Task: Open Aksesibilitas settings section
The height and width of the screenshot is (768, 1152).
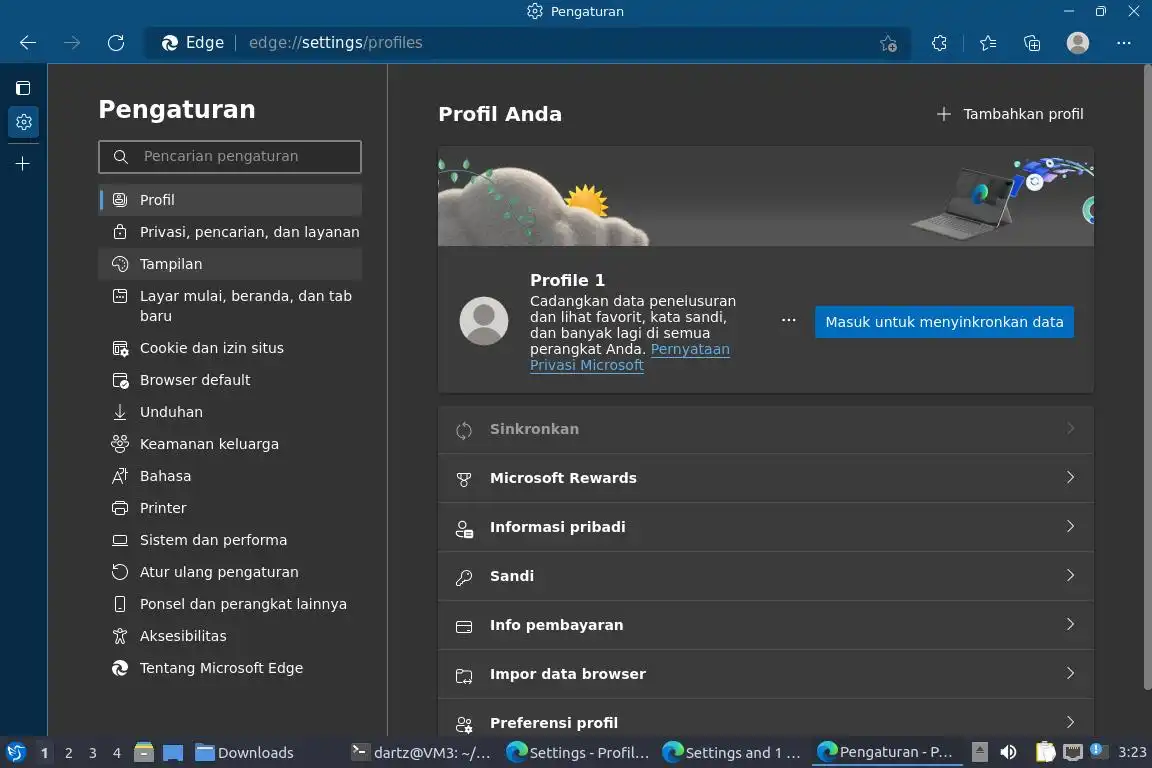Action: [230, 636]
